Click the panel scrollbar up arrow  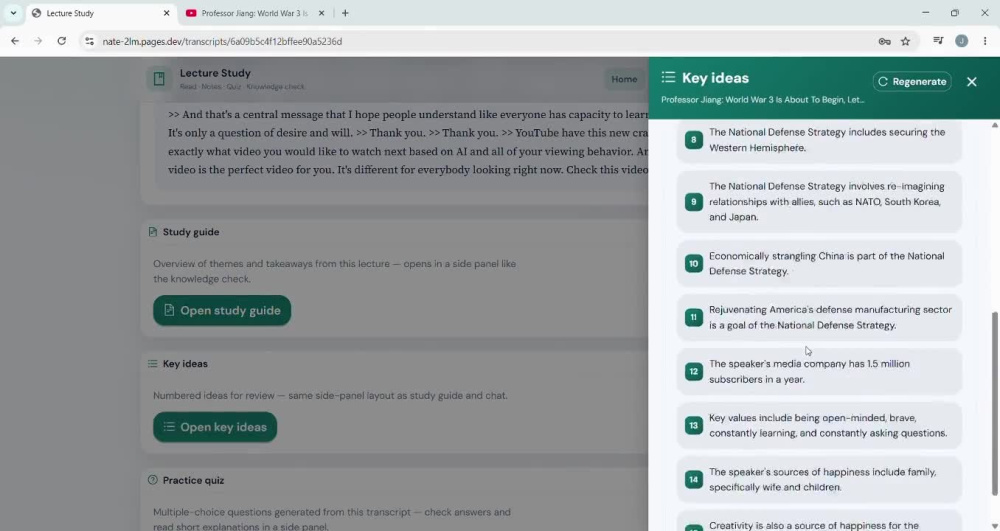click(994, 125)
